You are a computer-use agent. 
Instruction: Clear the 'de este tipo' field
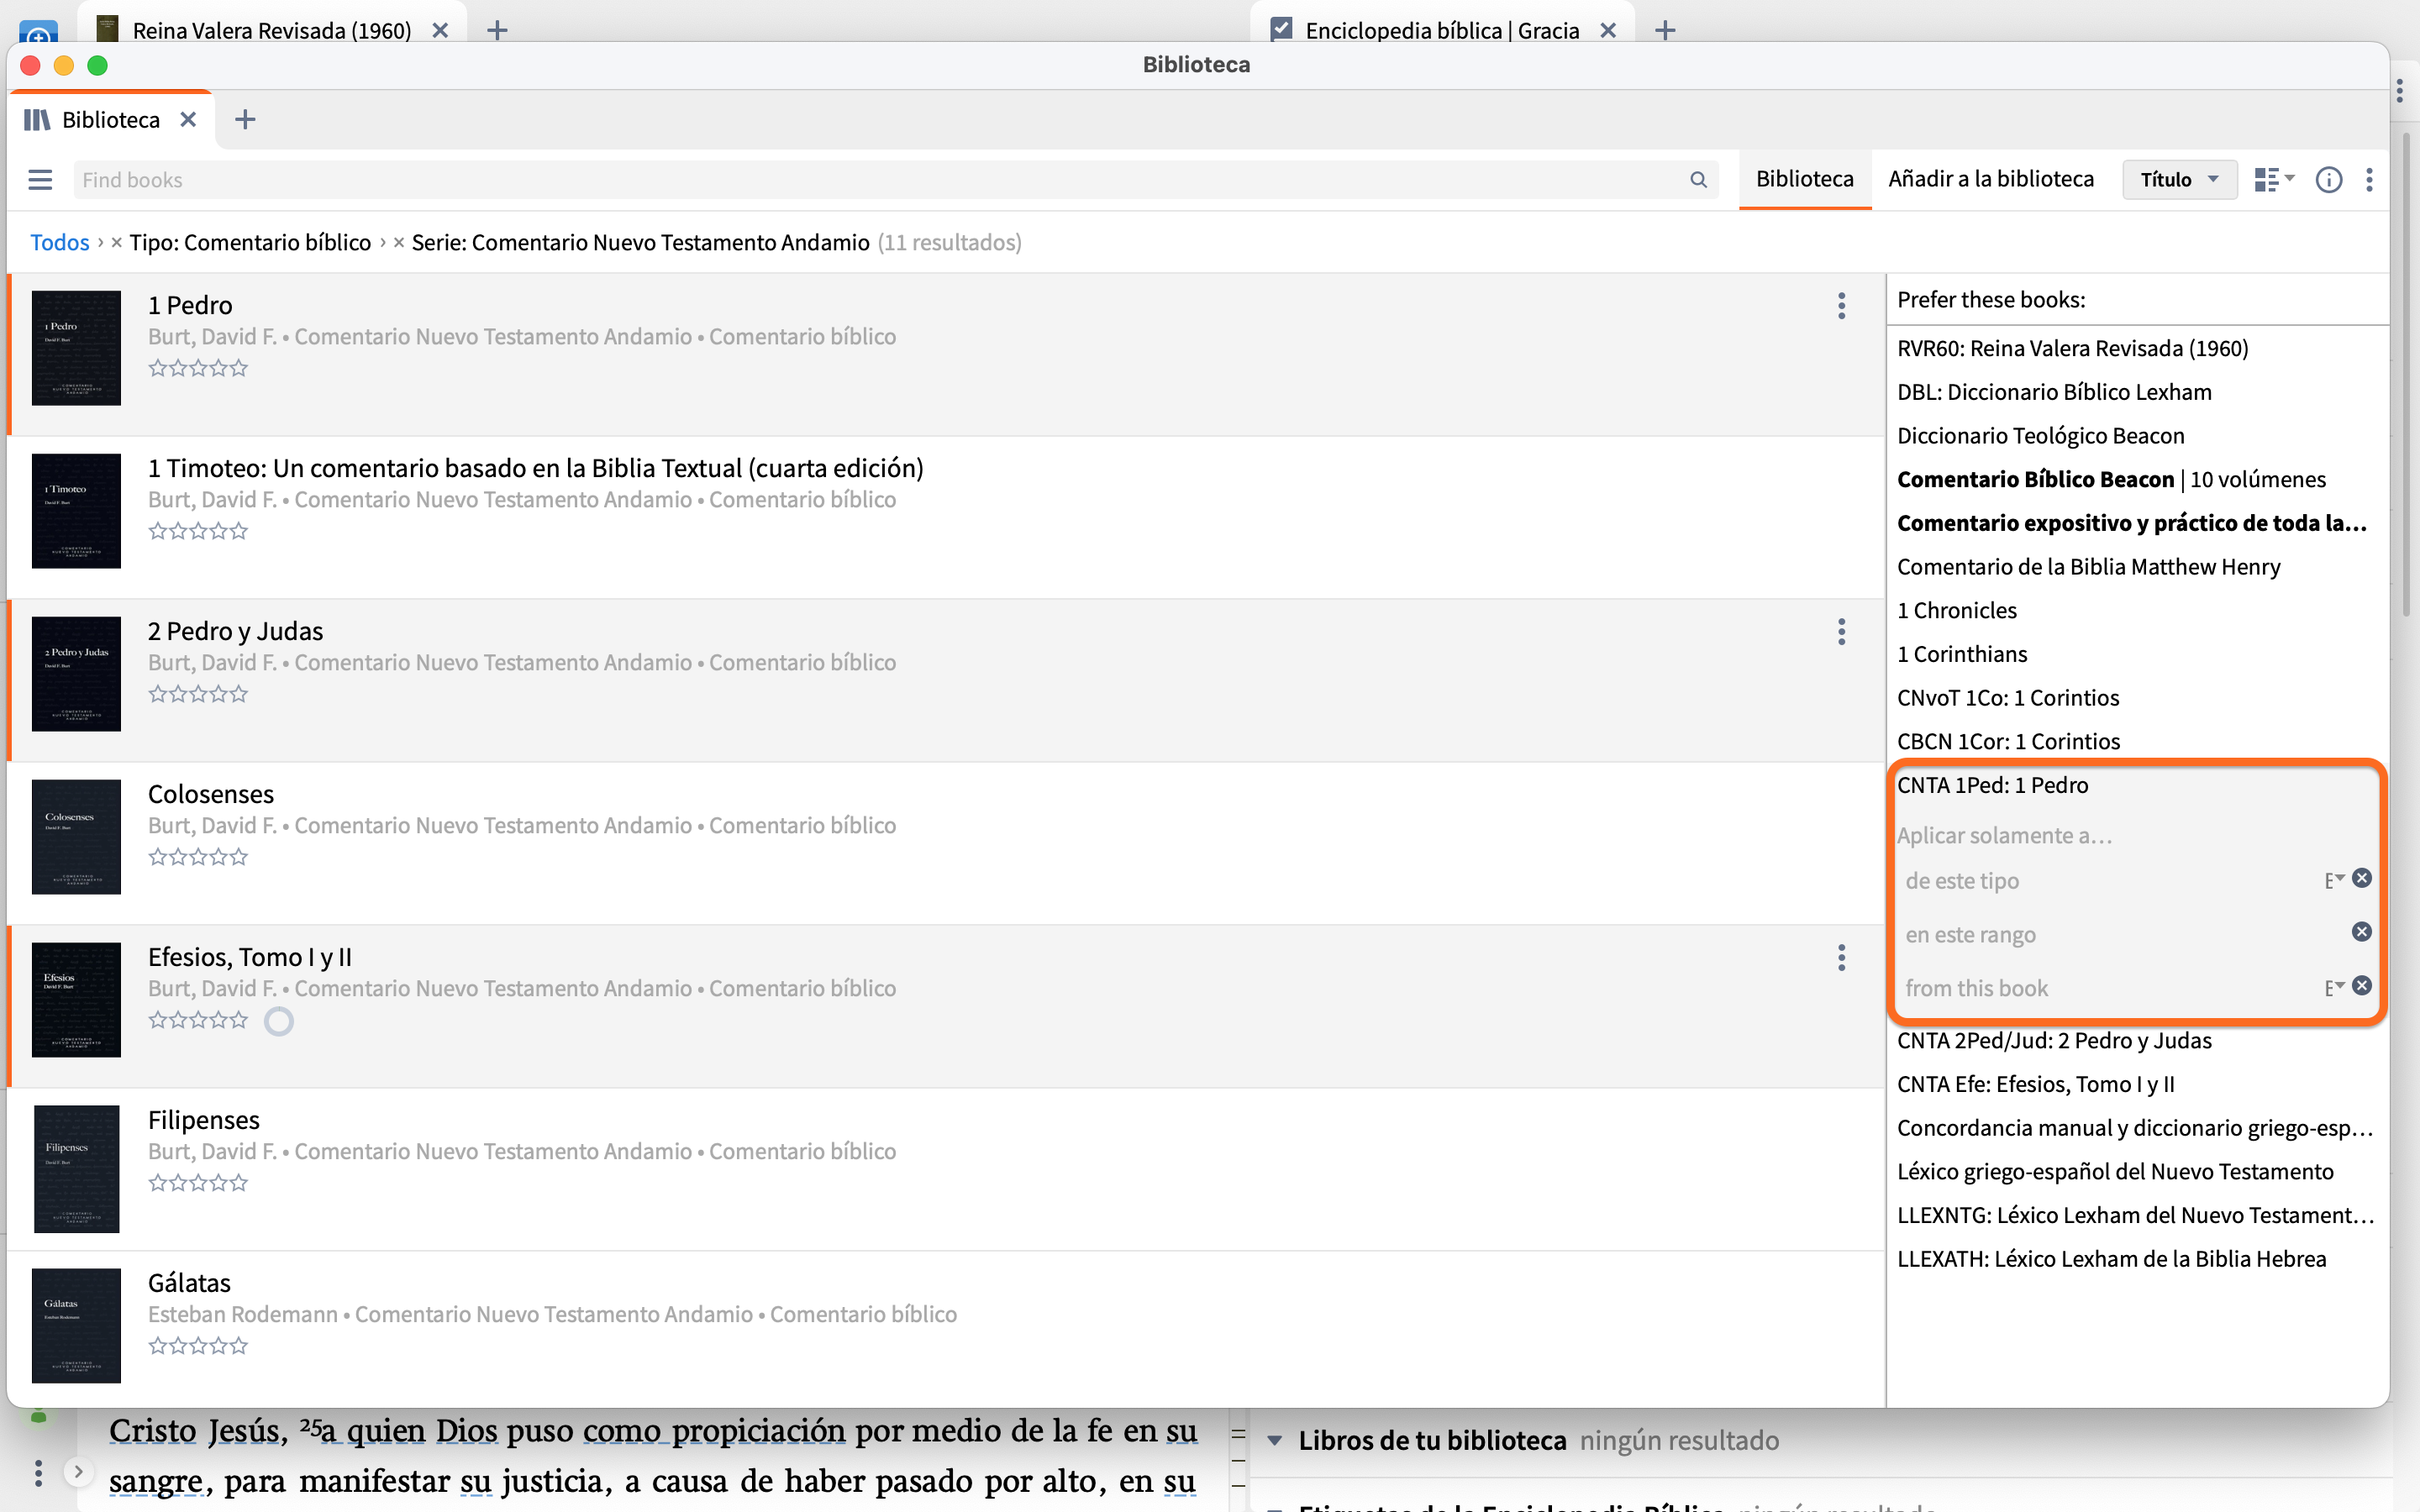click(2362, 878)
